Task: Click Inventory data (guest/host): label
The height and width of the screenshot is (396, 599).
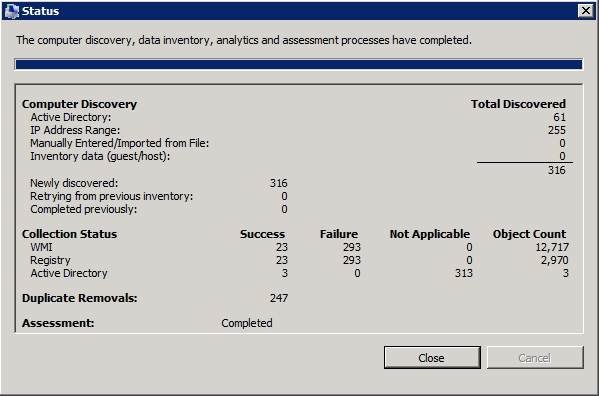Action: click(100, 156)
